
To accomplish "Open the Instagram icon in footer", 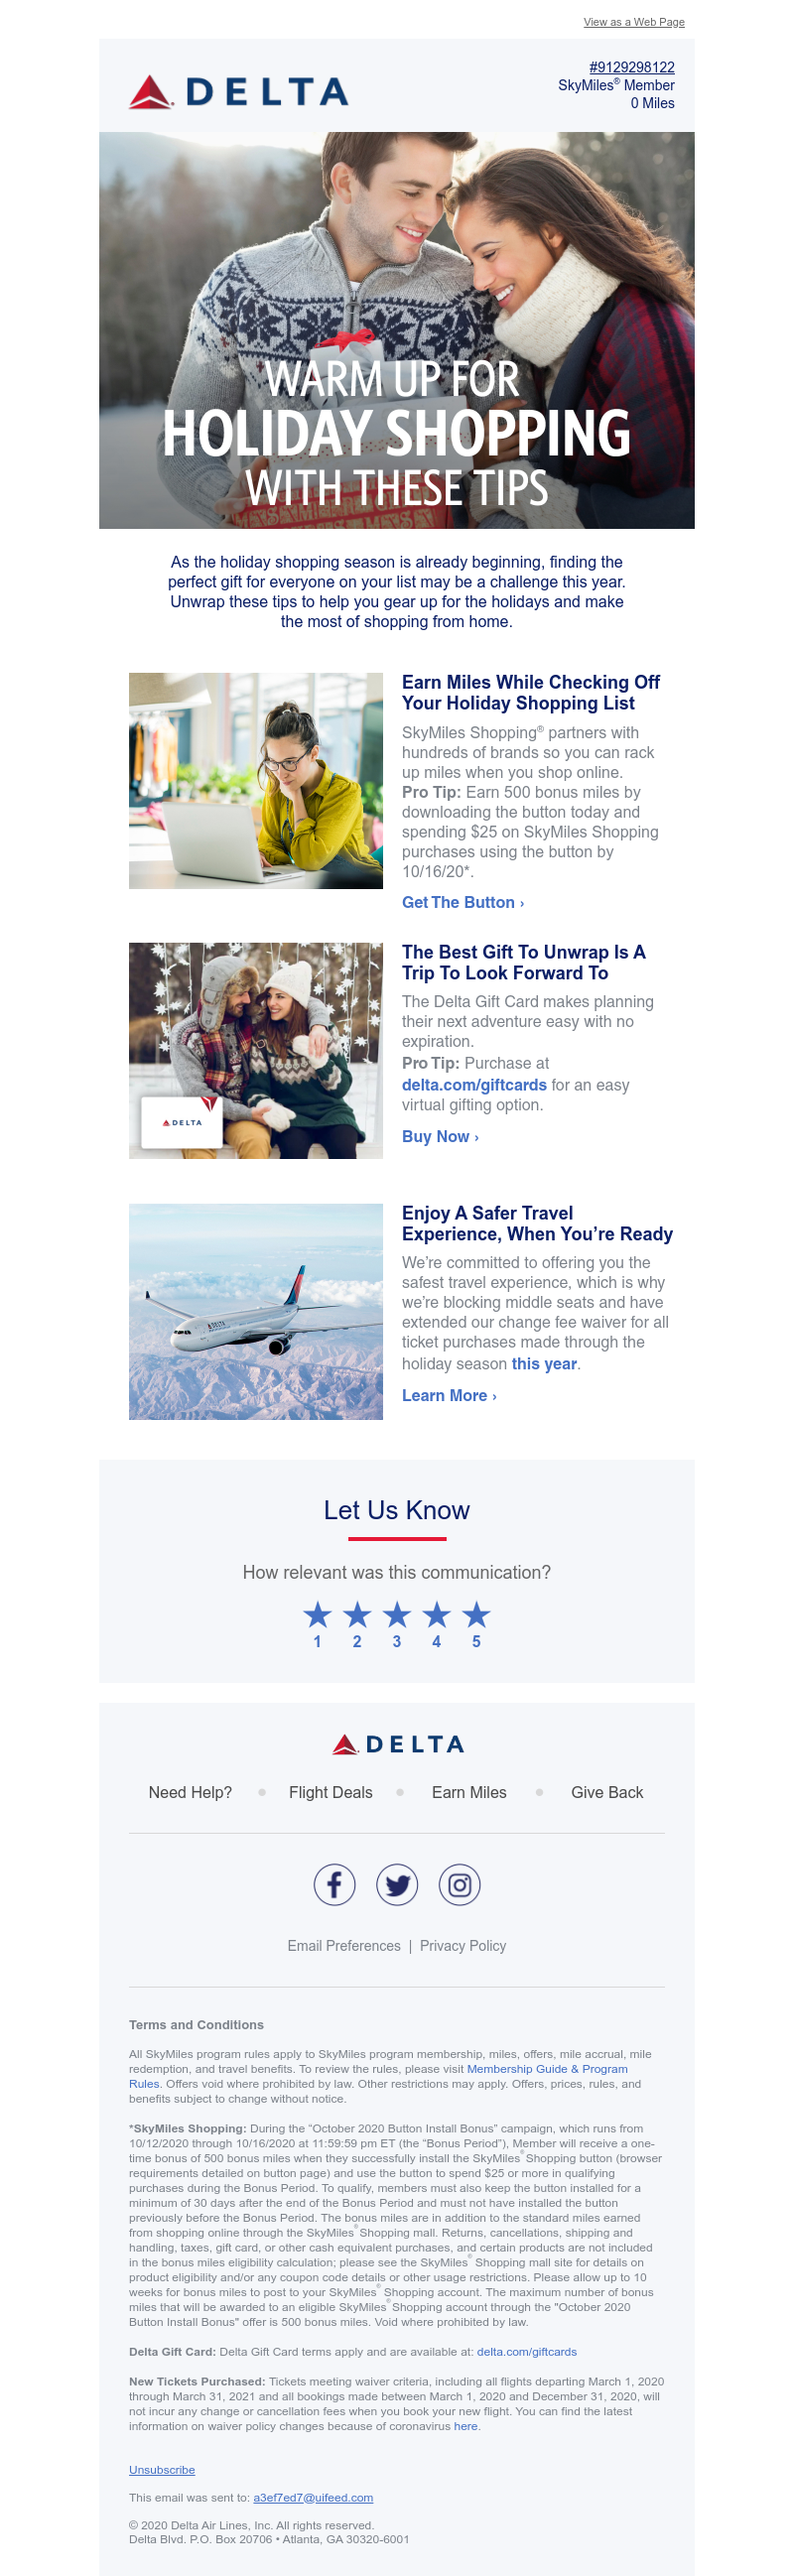I will [459, 1885].
